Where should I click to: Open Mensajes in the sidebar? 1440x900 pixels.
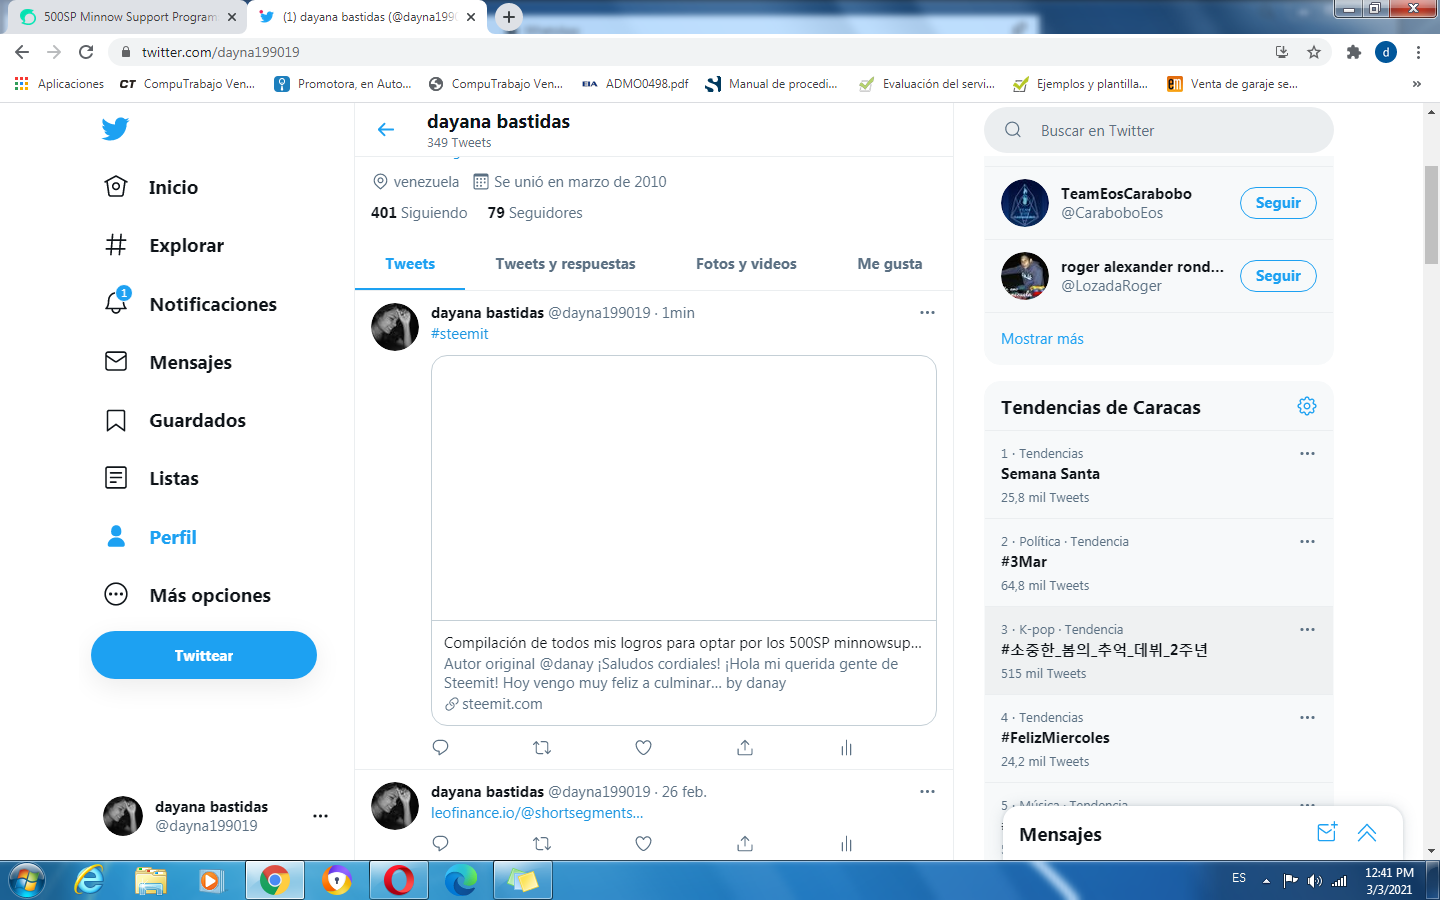pyautogui.click(x=168, y=362)
